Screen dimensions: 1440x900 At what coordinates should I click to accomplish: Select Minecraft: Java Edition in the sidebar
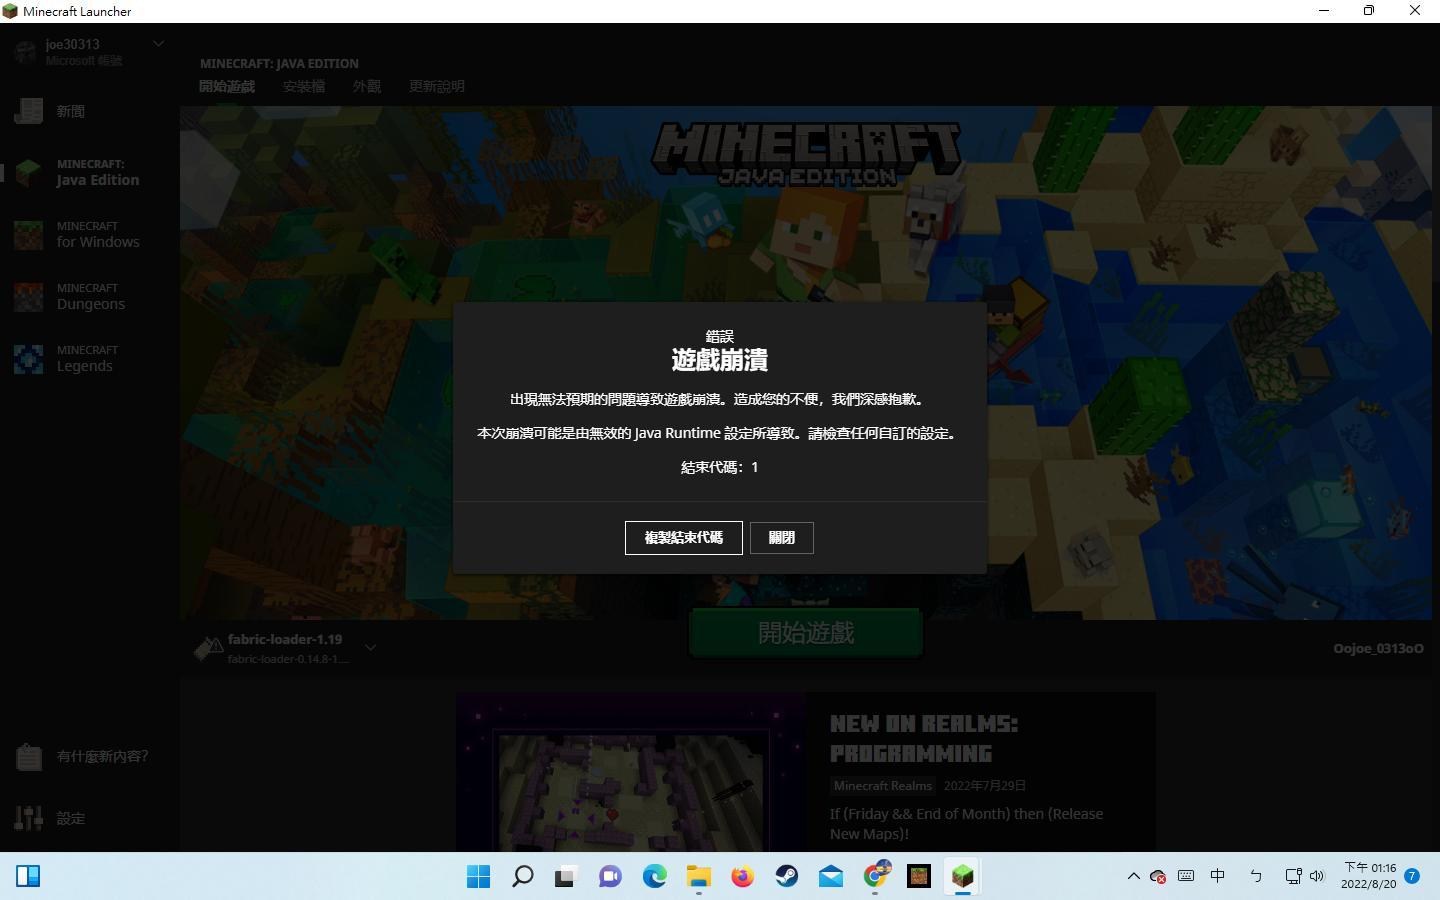point(90,173)
